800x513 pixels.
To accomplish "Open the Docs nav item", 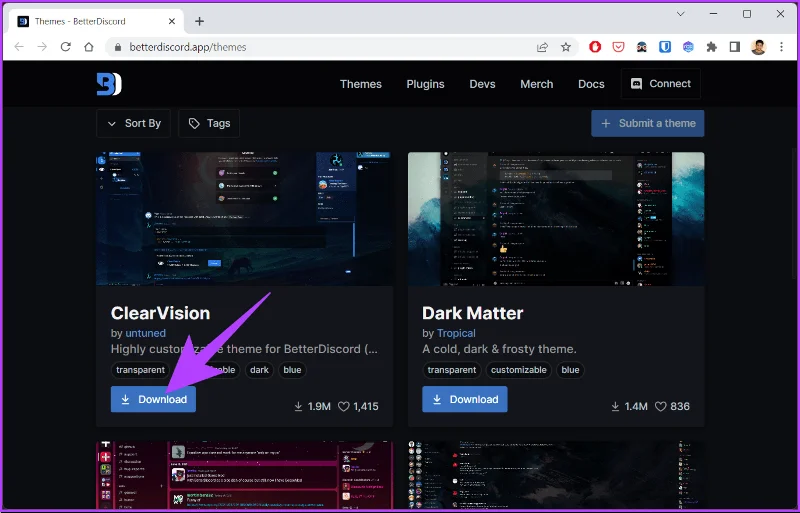I will (591, 84).
